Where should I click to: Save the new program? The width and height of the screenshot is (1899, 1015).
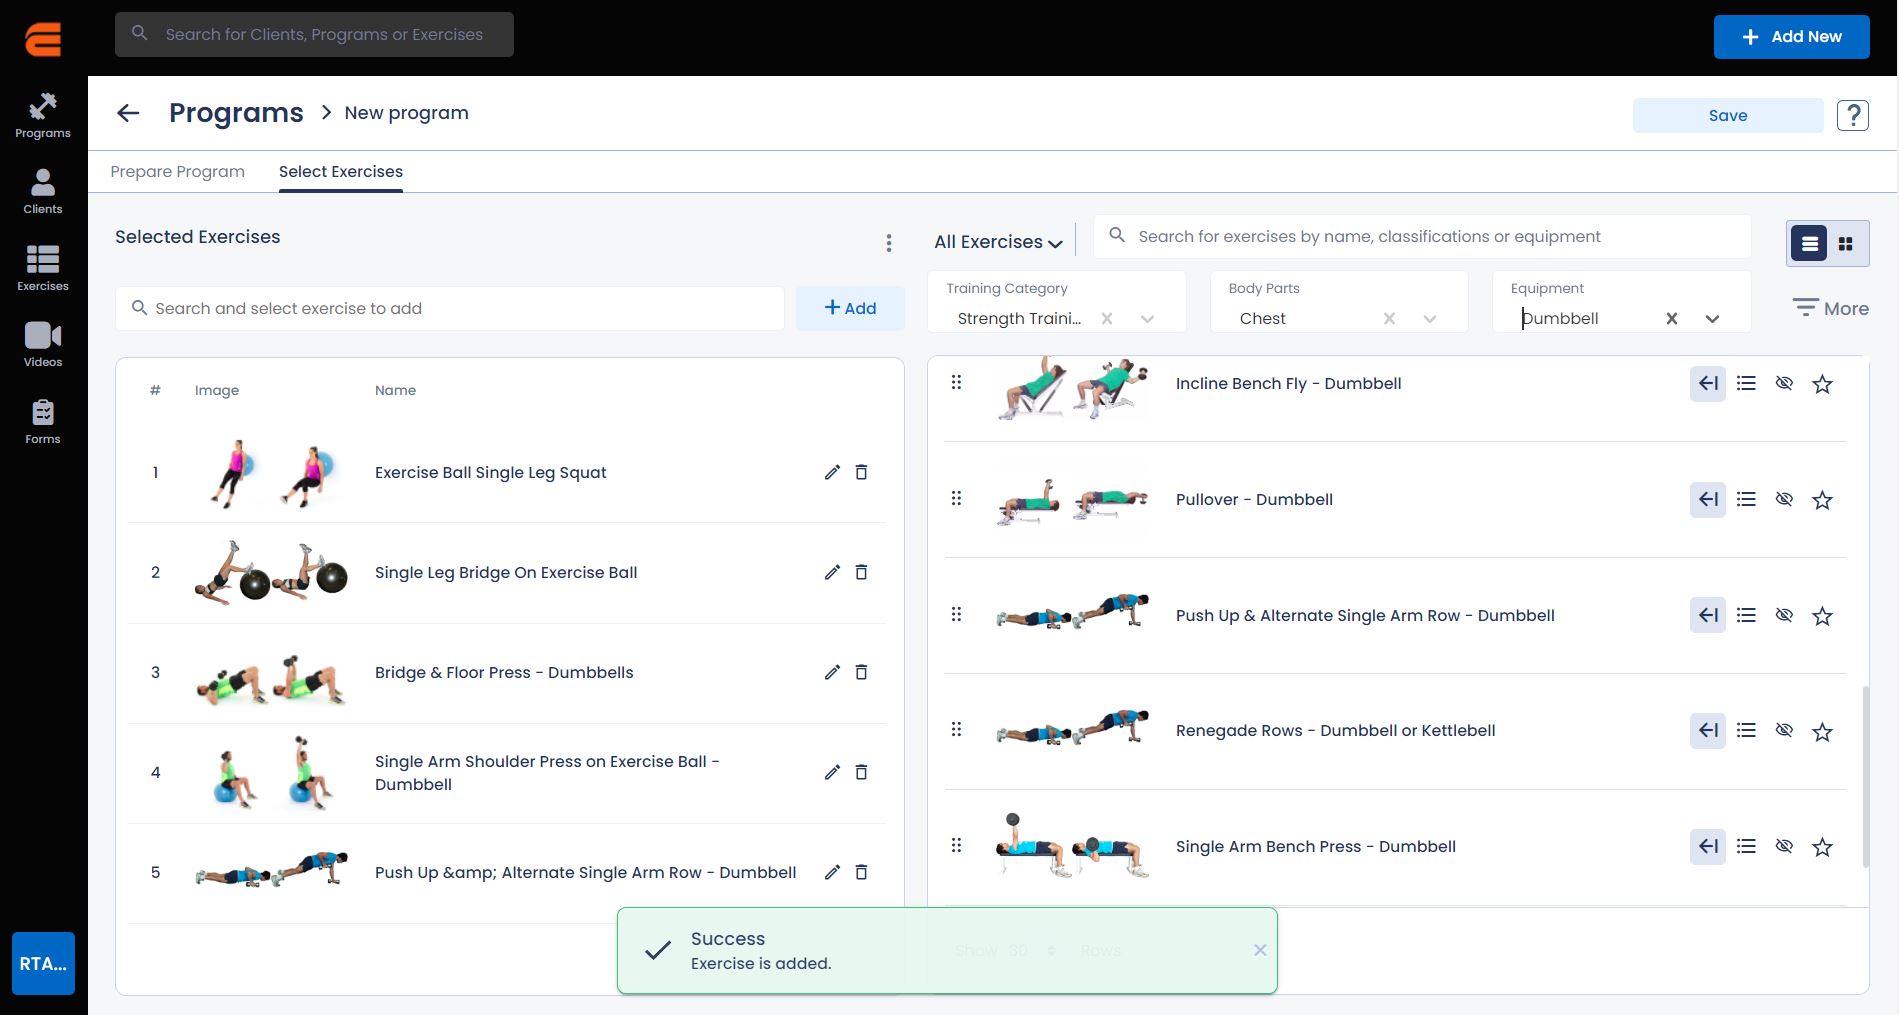pyautogui.click(x=1727, y=116)
